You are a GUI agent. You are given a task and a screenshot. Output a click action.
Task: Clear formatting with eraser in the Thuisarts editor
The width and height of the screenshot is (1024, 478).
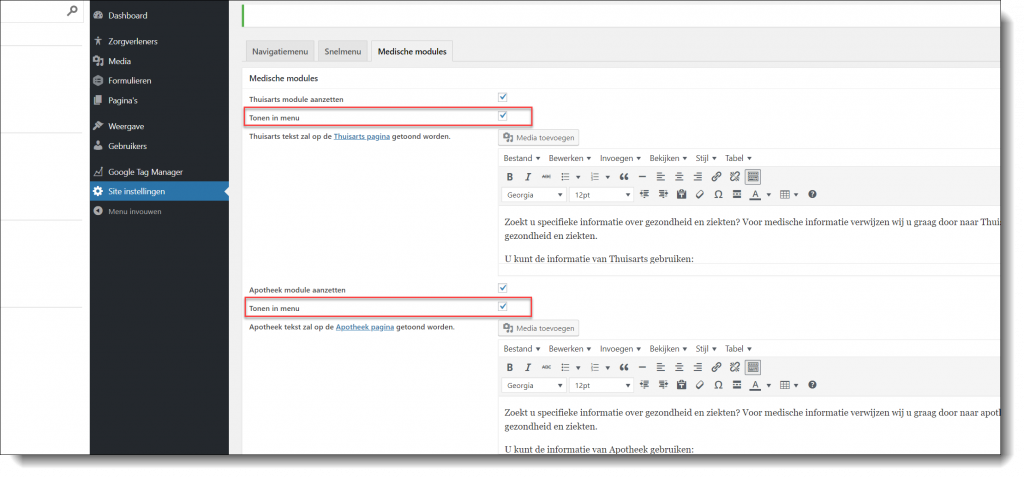(x=700, y=194)
